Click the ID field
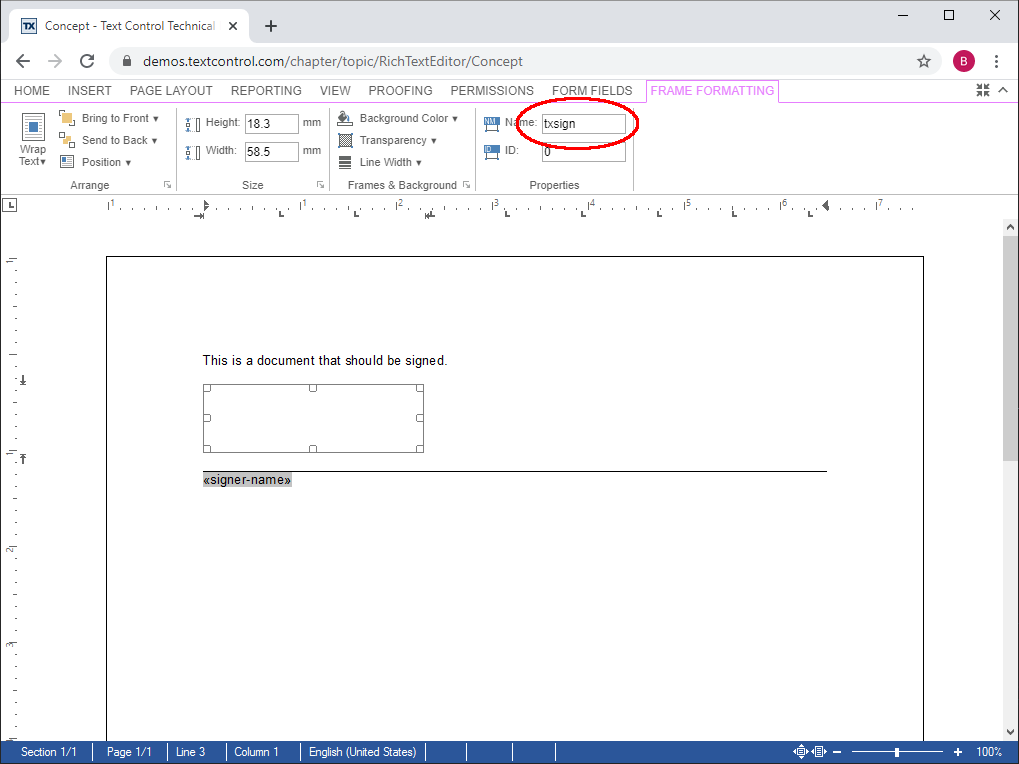 click(584, 152)
